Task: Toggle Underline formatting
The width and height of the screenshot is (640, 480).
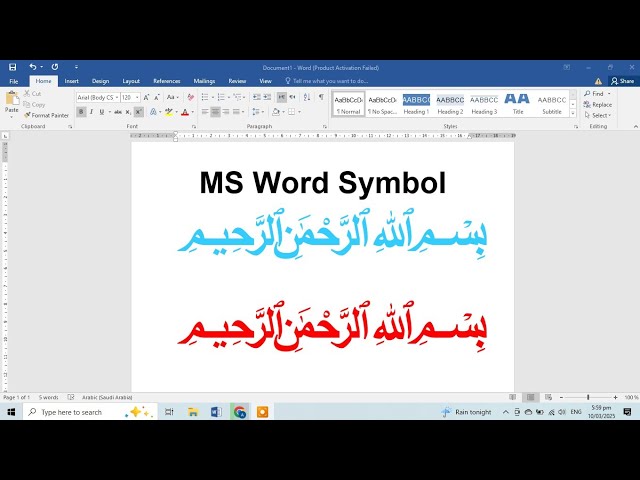Action: [x=102, y=112]
